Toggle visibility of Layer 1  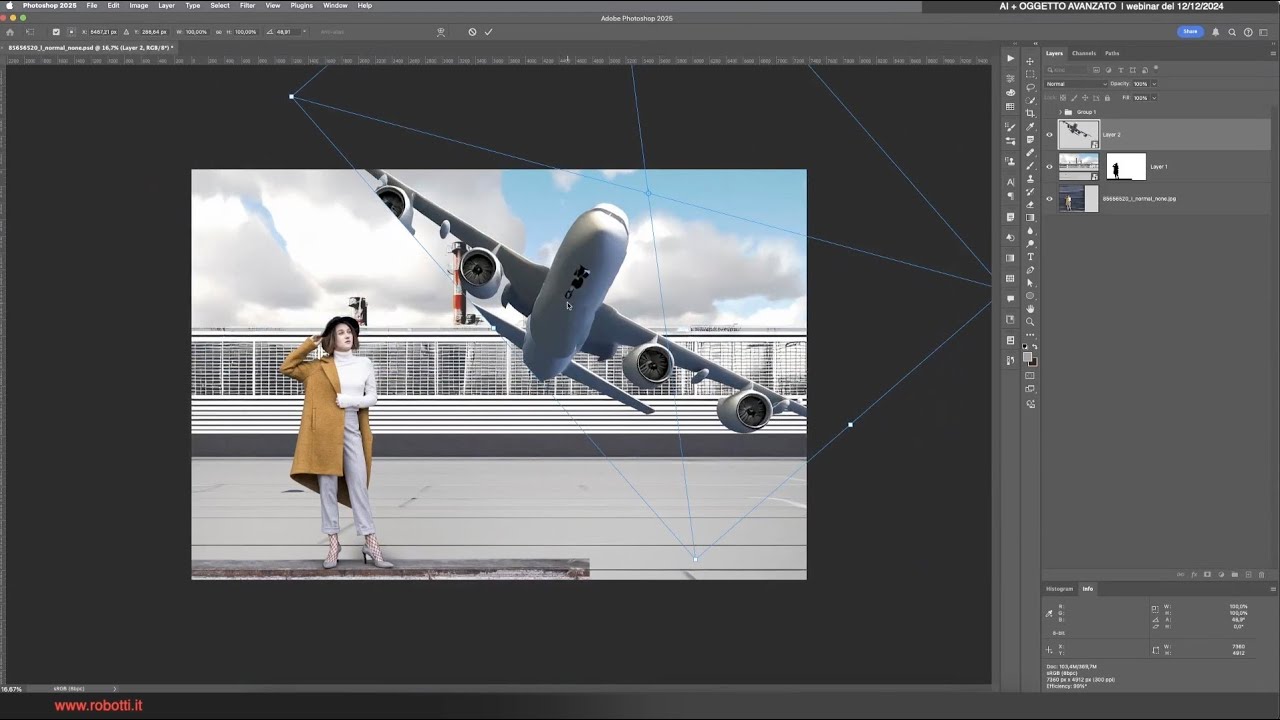[x=1049, y=167]
